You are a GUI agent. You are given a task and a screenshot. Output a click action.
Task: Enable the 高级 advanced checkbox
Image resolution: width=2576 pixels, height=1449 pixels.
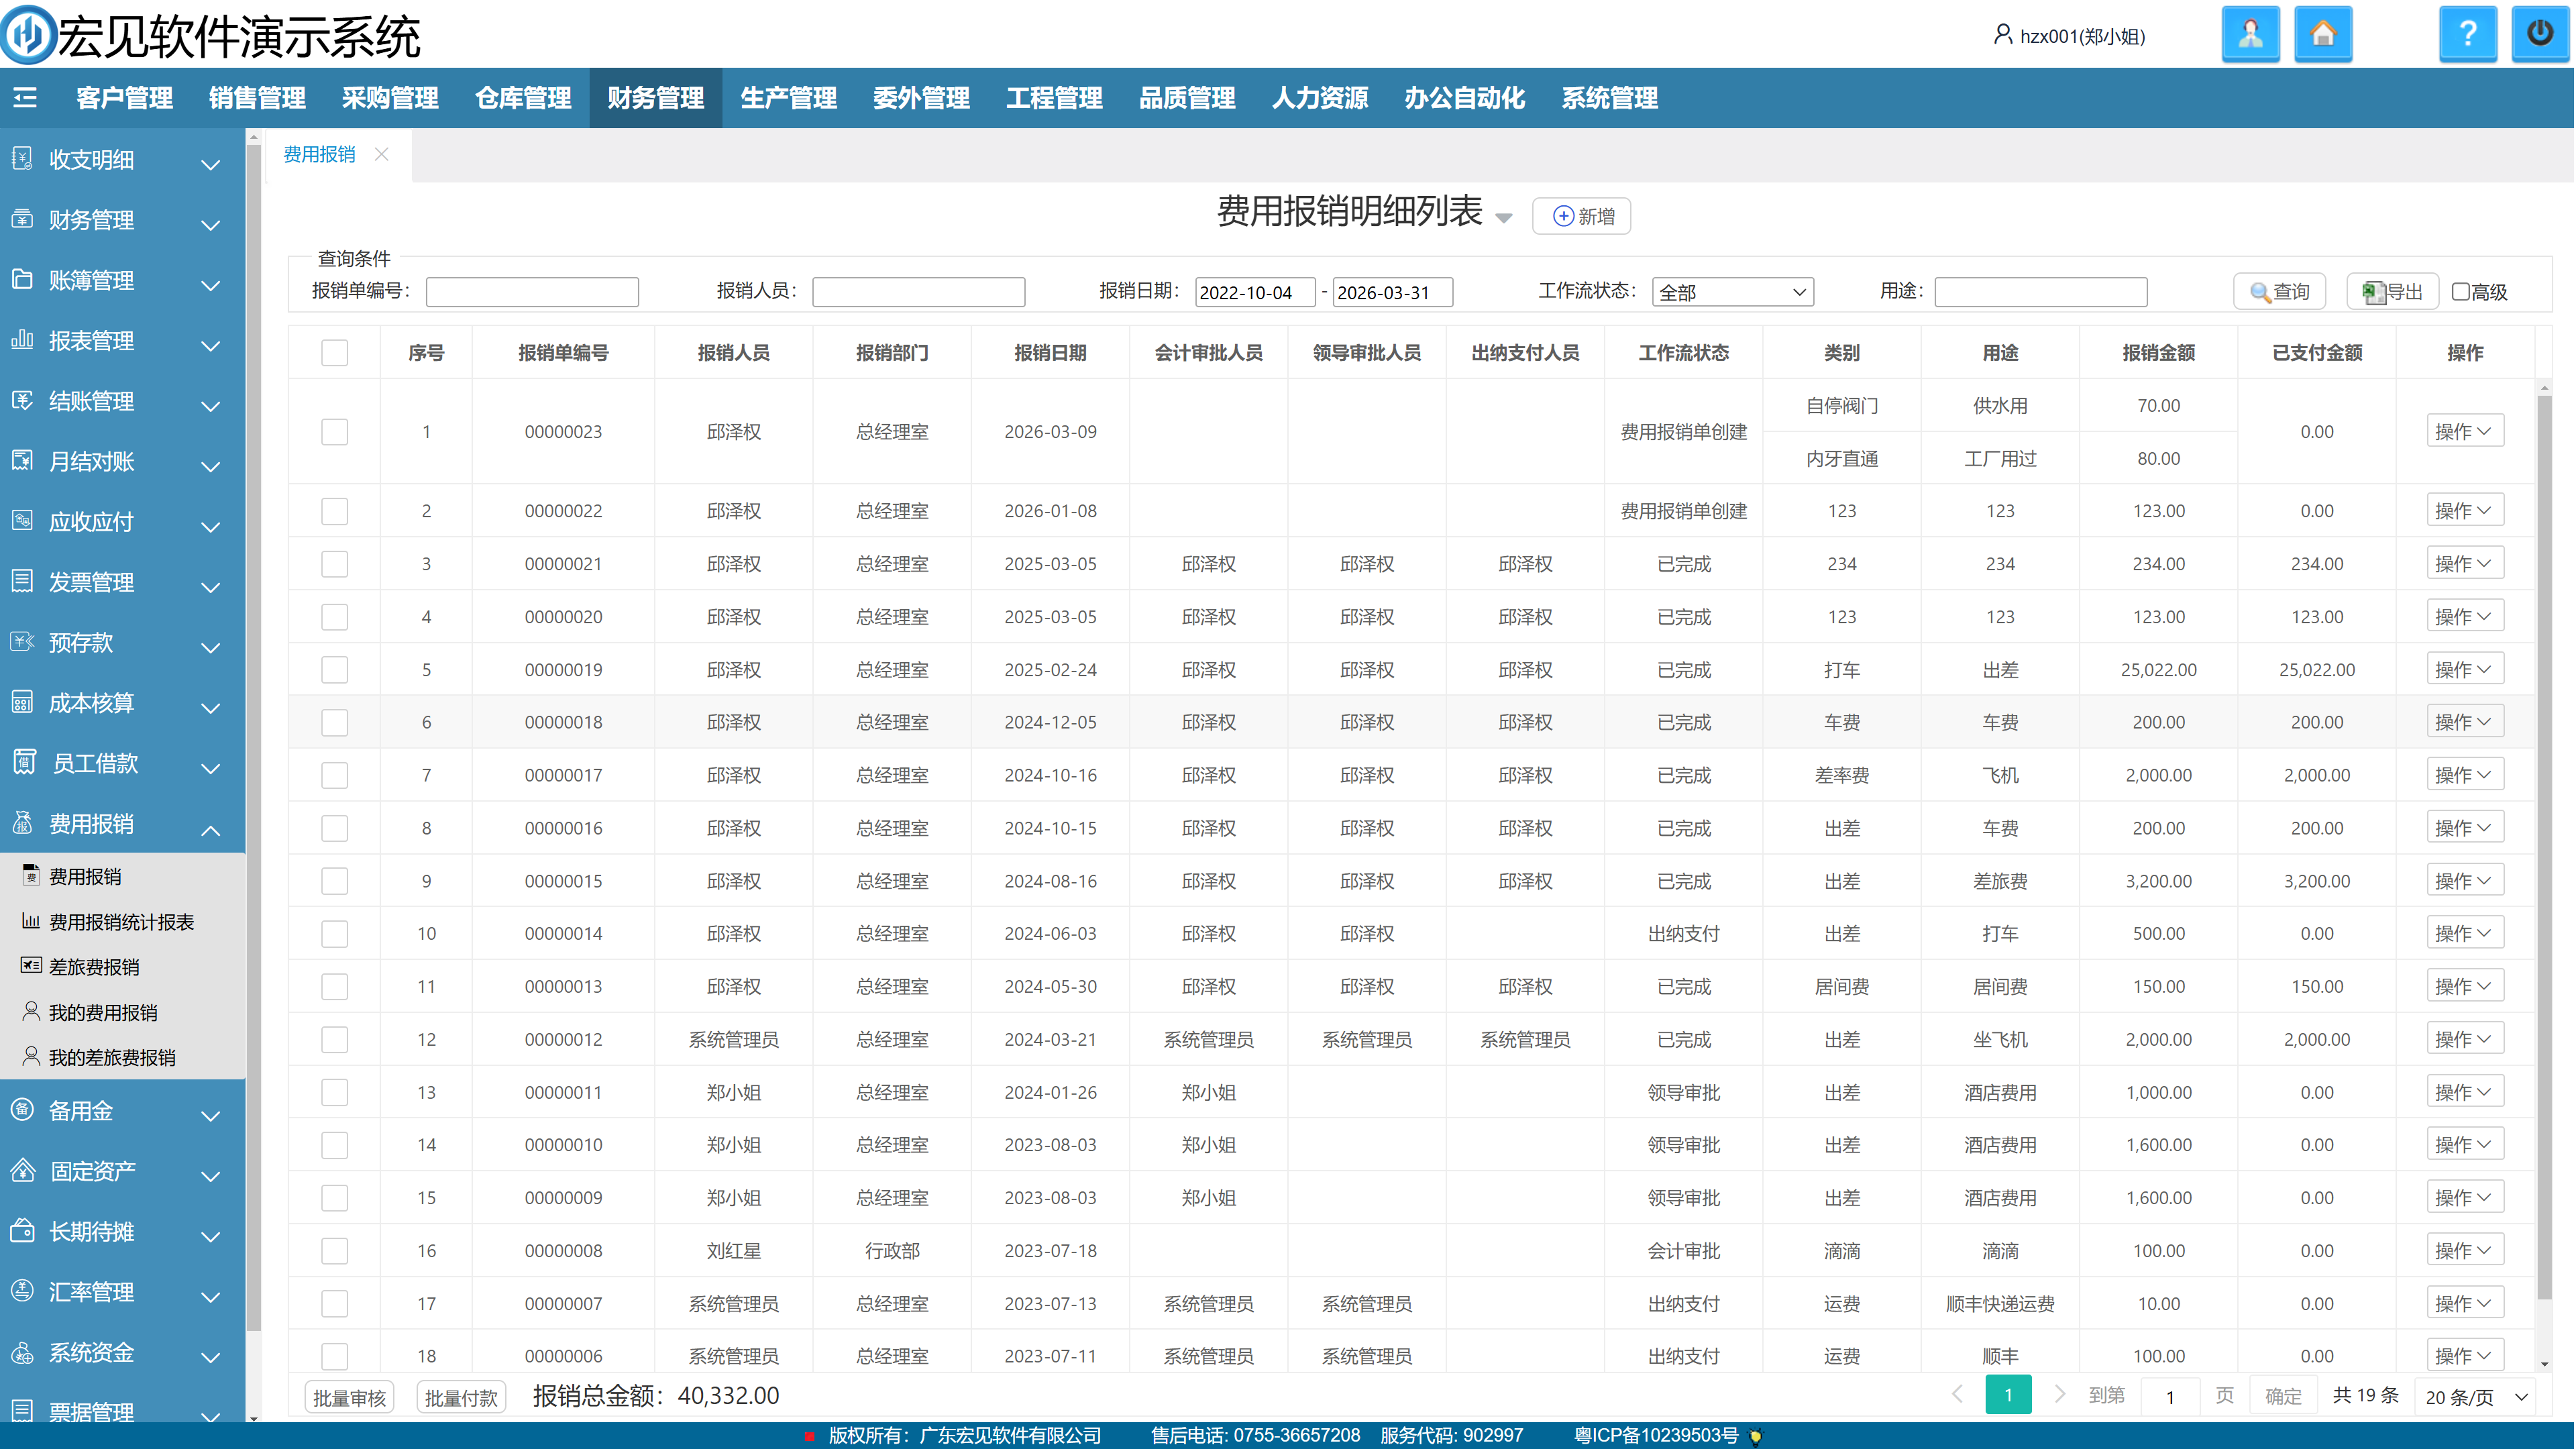pos(2461,292)
